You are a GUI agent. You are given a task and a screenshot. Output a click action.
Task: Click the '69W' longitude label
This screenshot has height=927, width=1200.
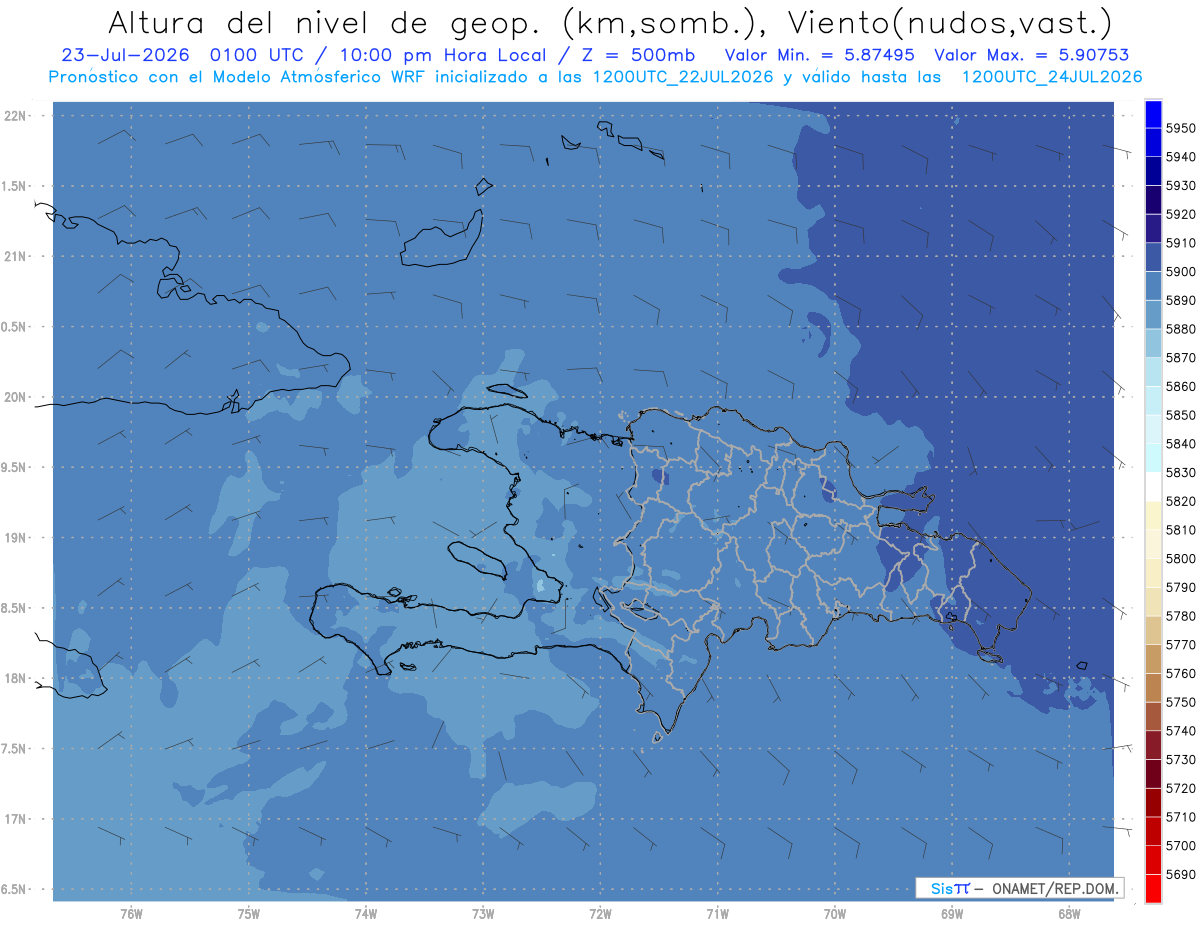952,913
